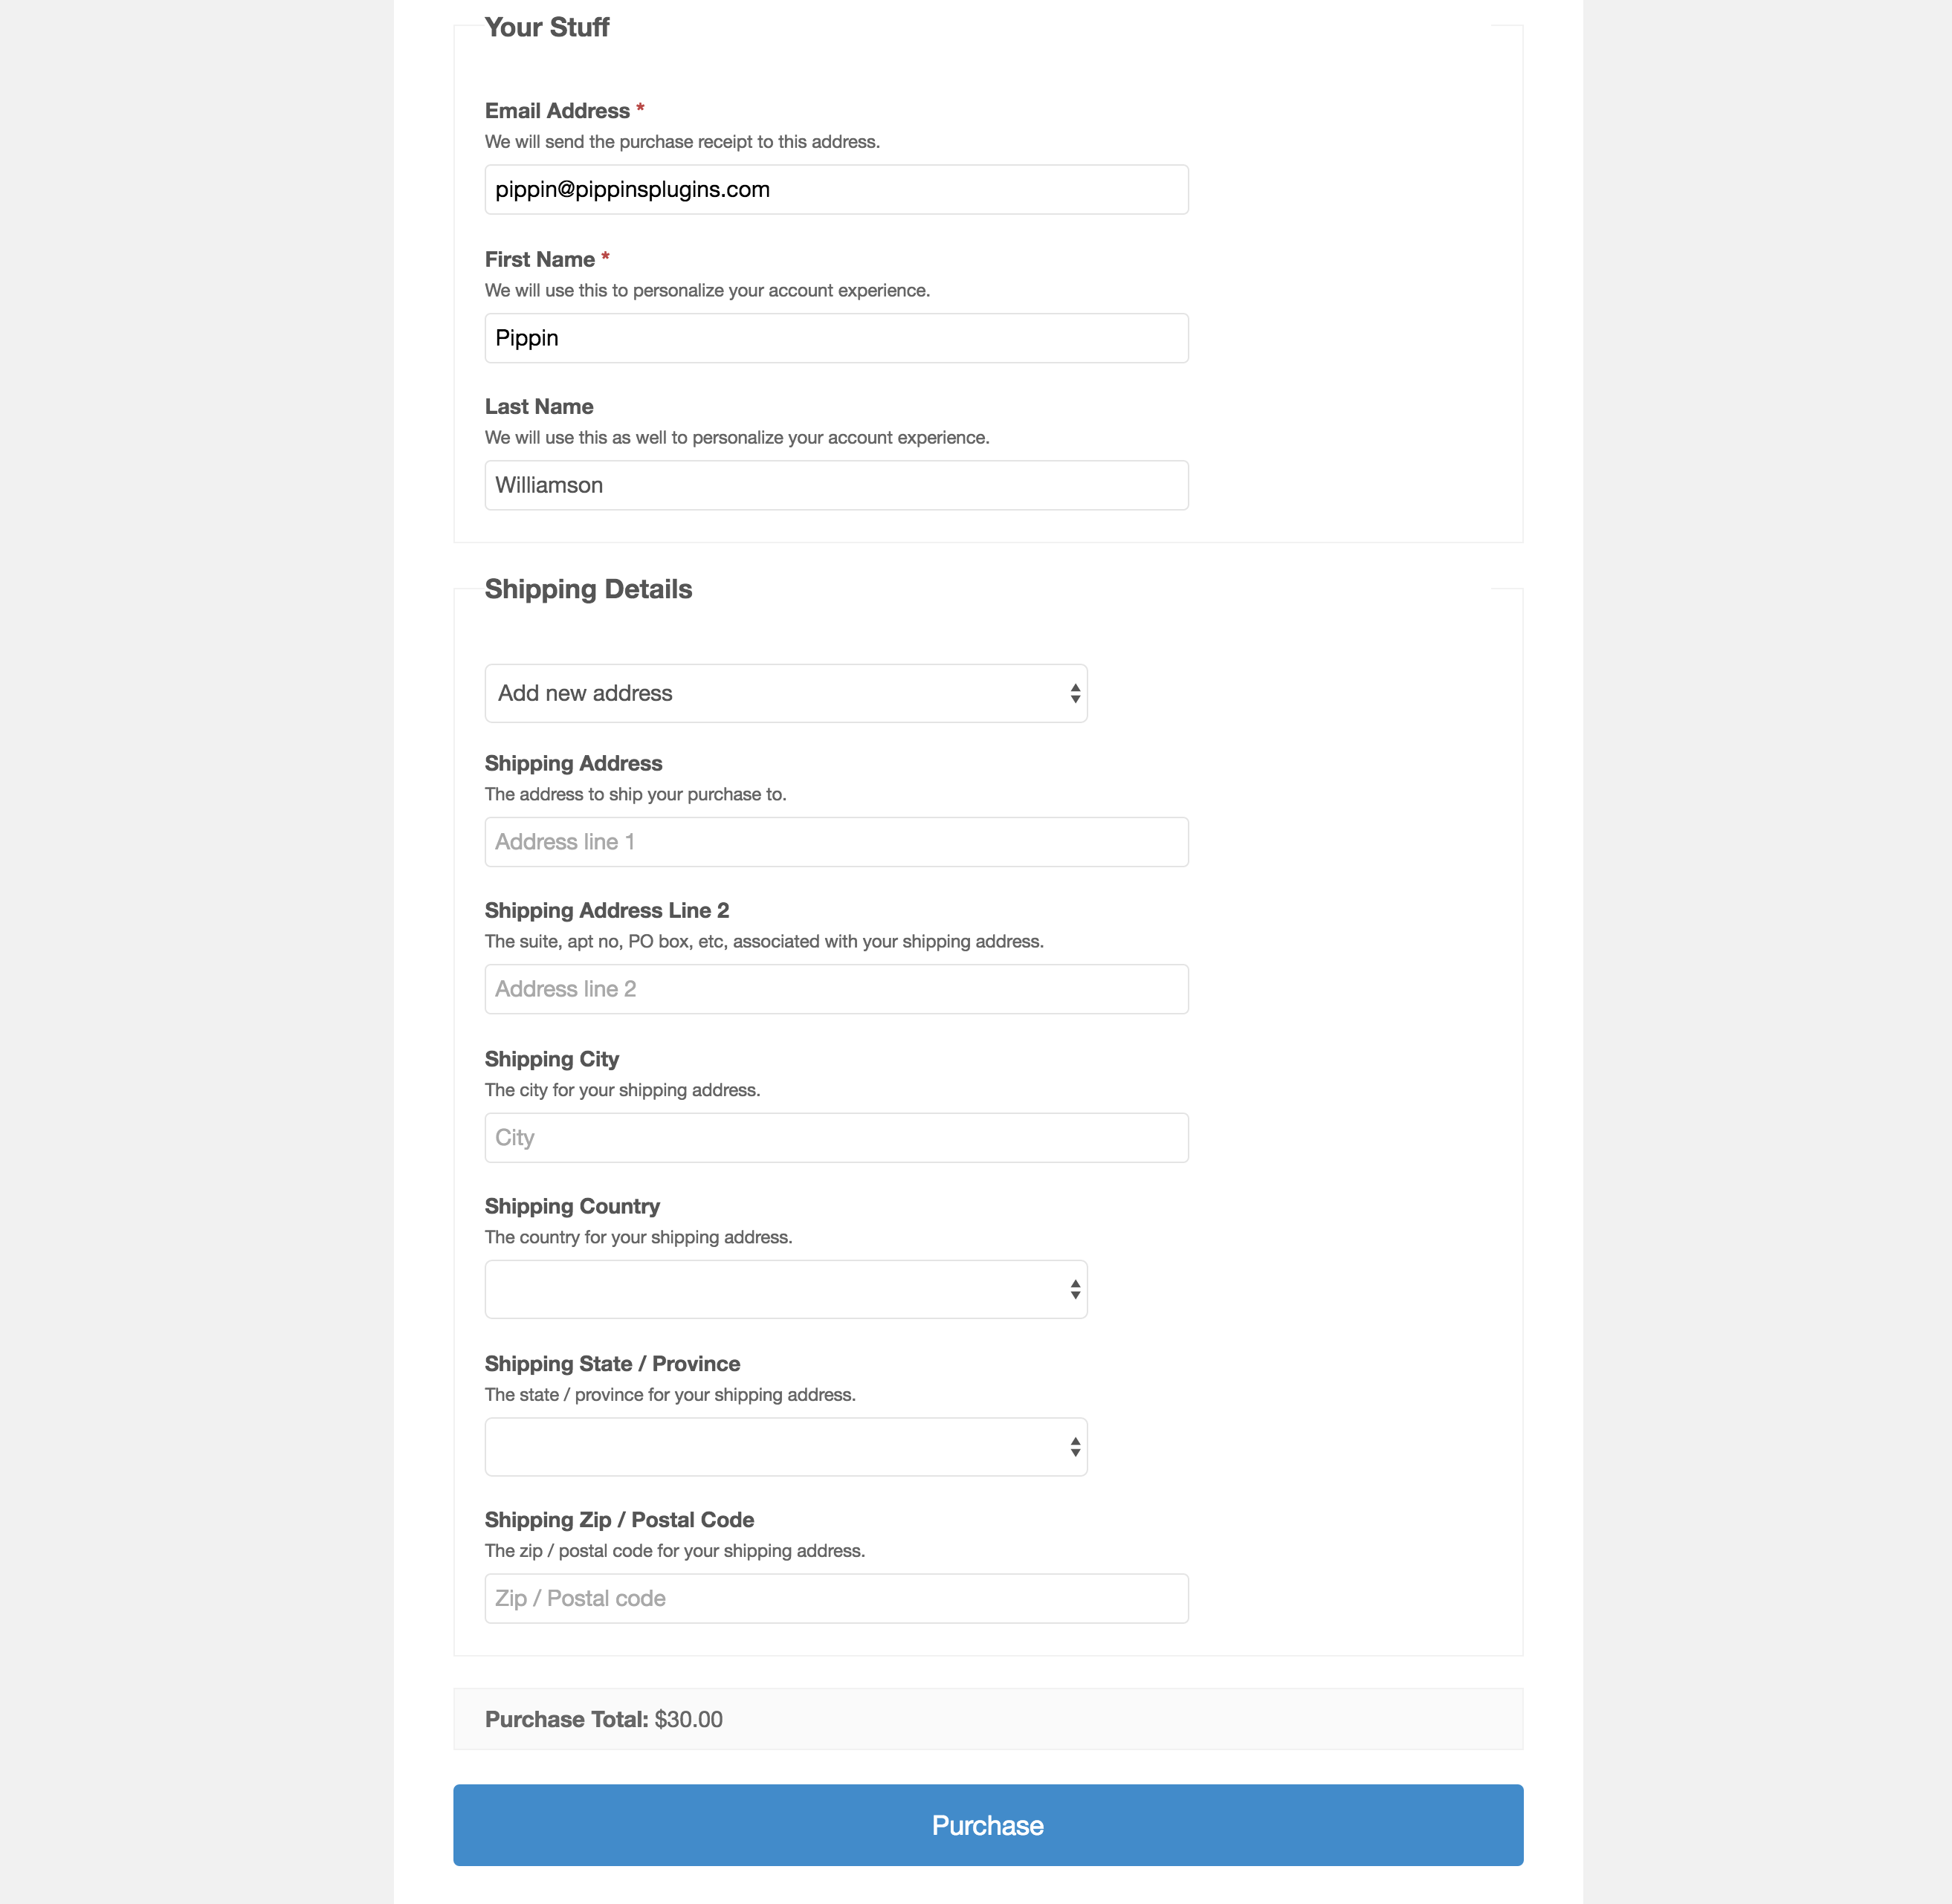
Task: Expand the Shipping Country dropdown
Action: (786, 1289)
